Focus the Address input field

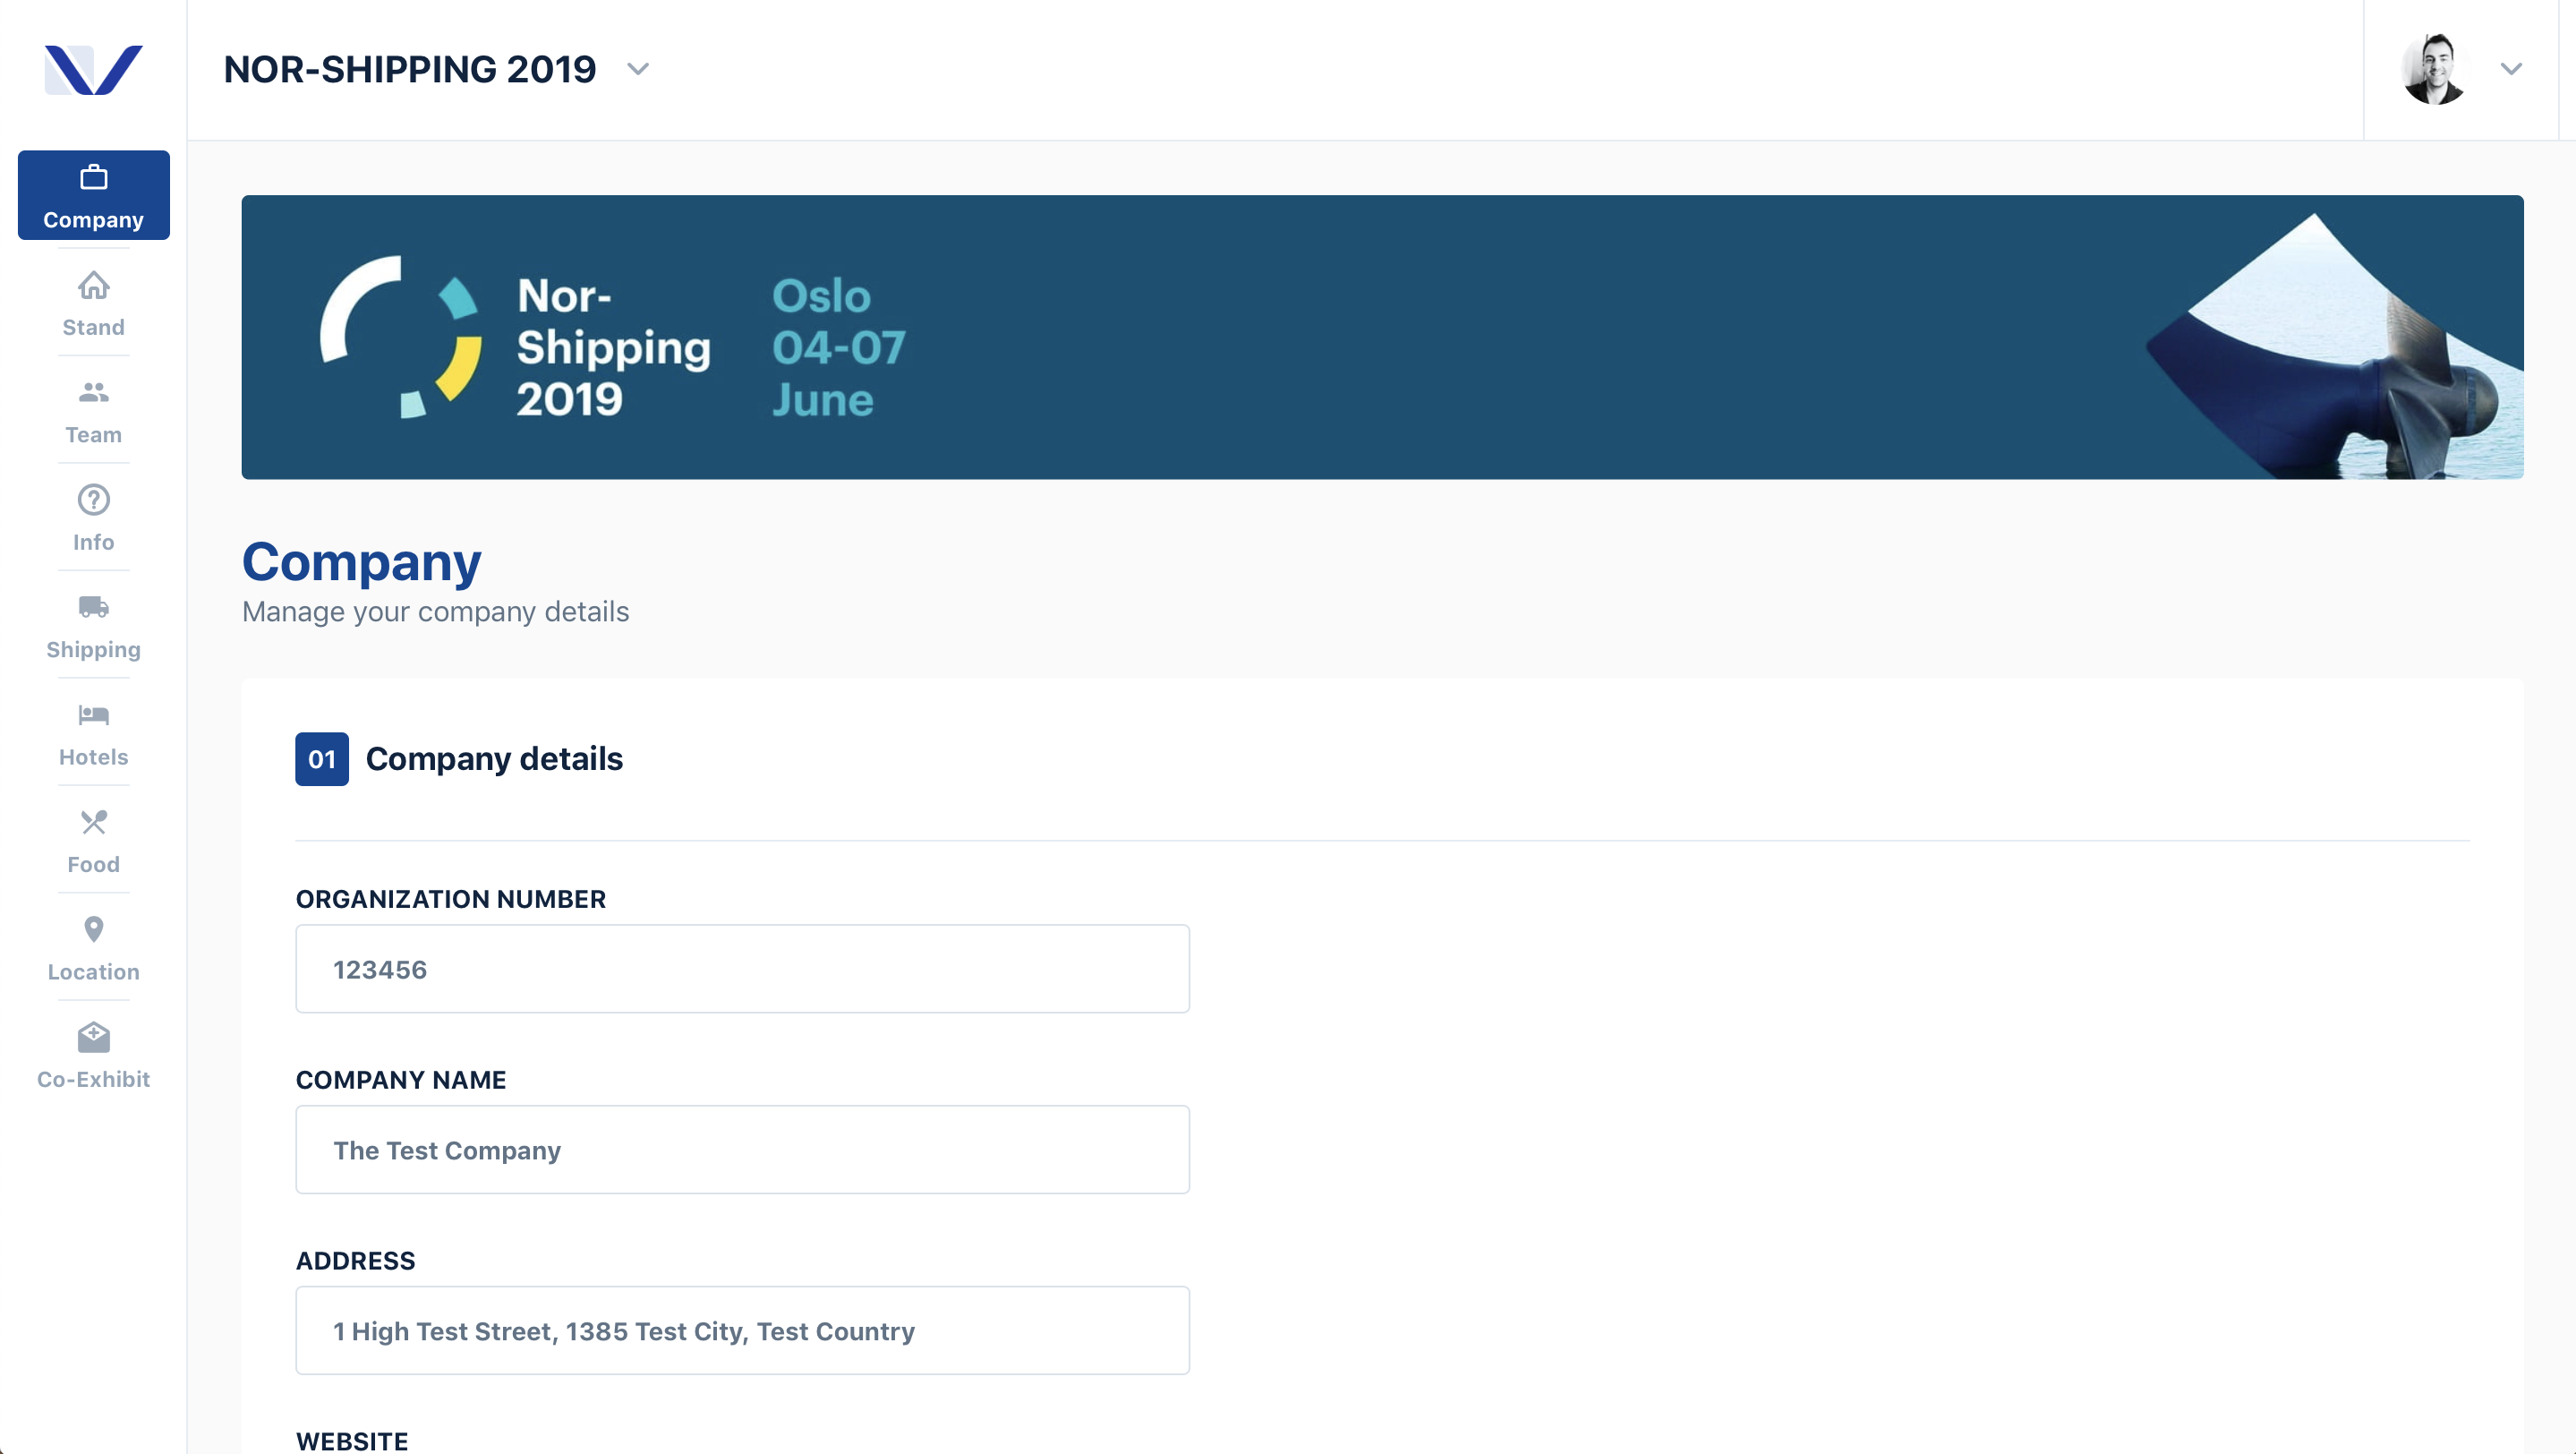(x=742, y=1331)
